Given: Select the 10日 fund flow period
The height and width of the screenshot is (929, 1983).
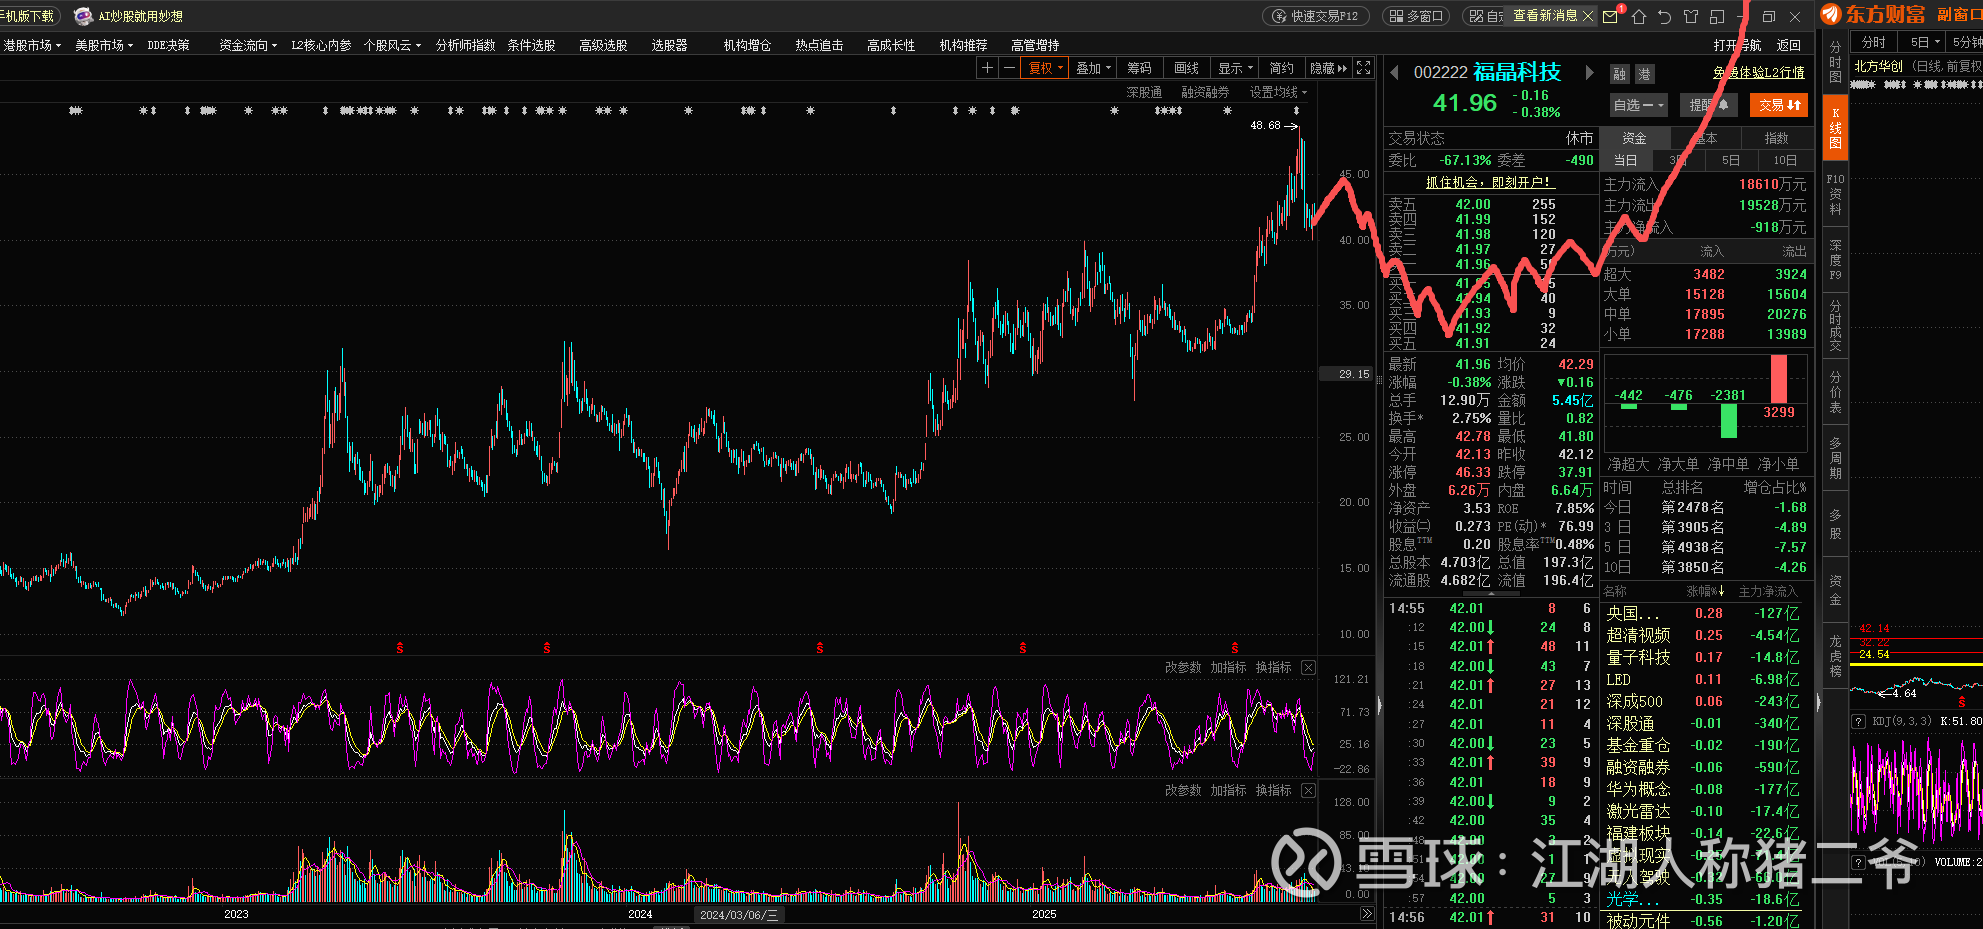Looking at the screenshot, I should pyautogui.click(x=1785, y=160).
